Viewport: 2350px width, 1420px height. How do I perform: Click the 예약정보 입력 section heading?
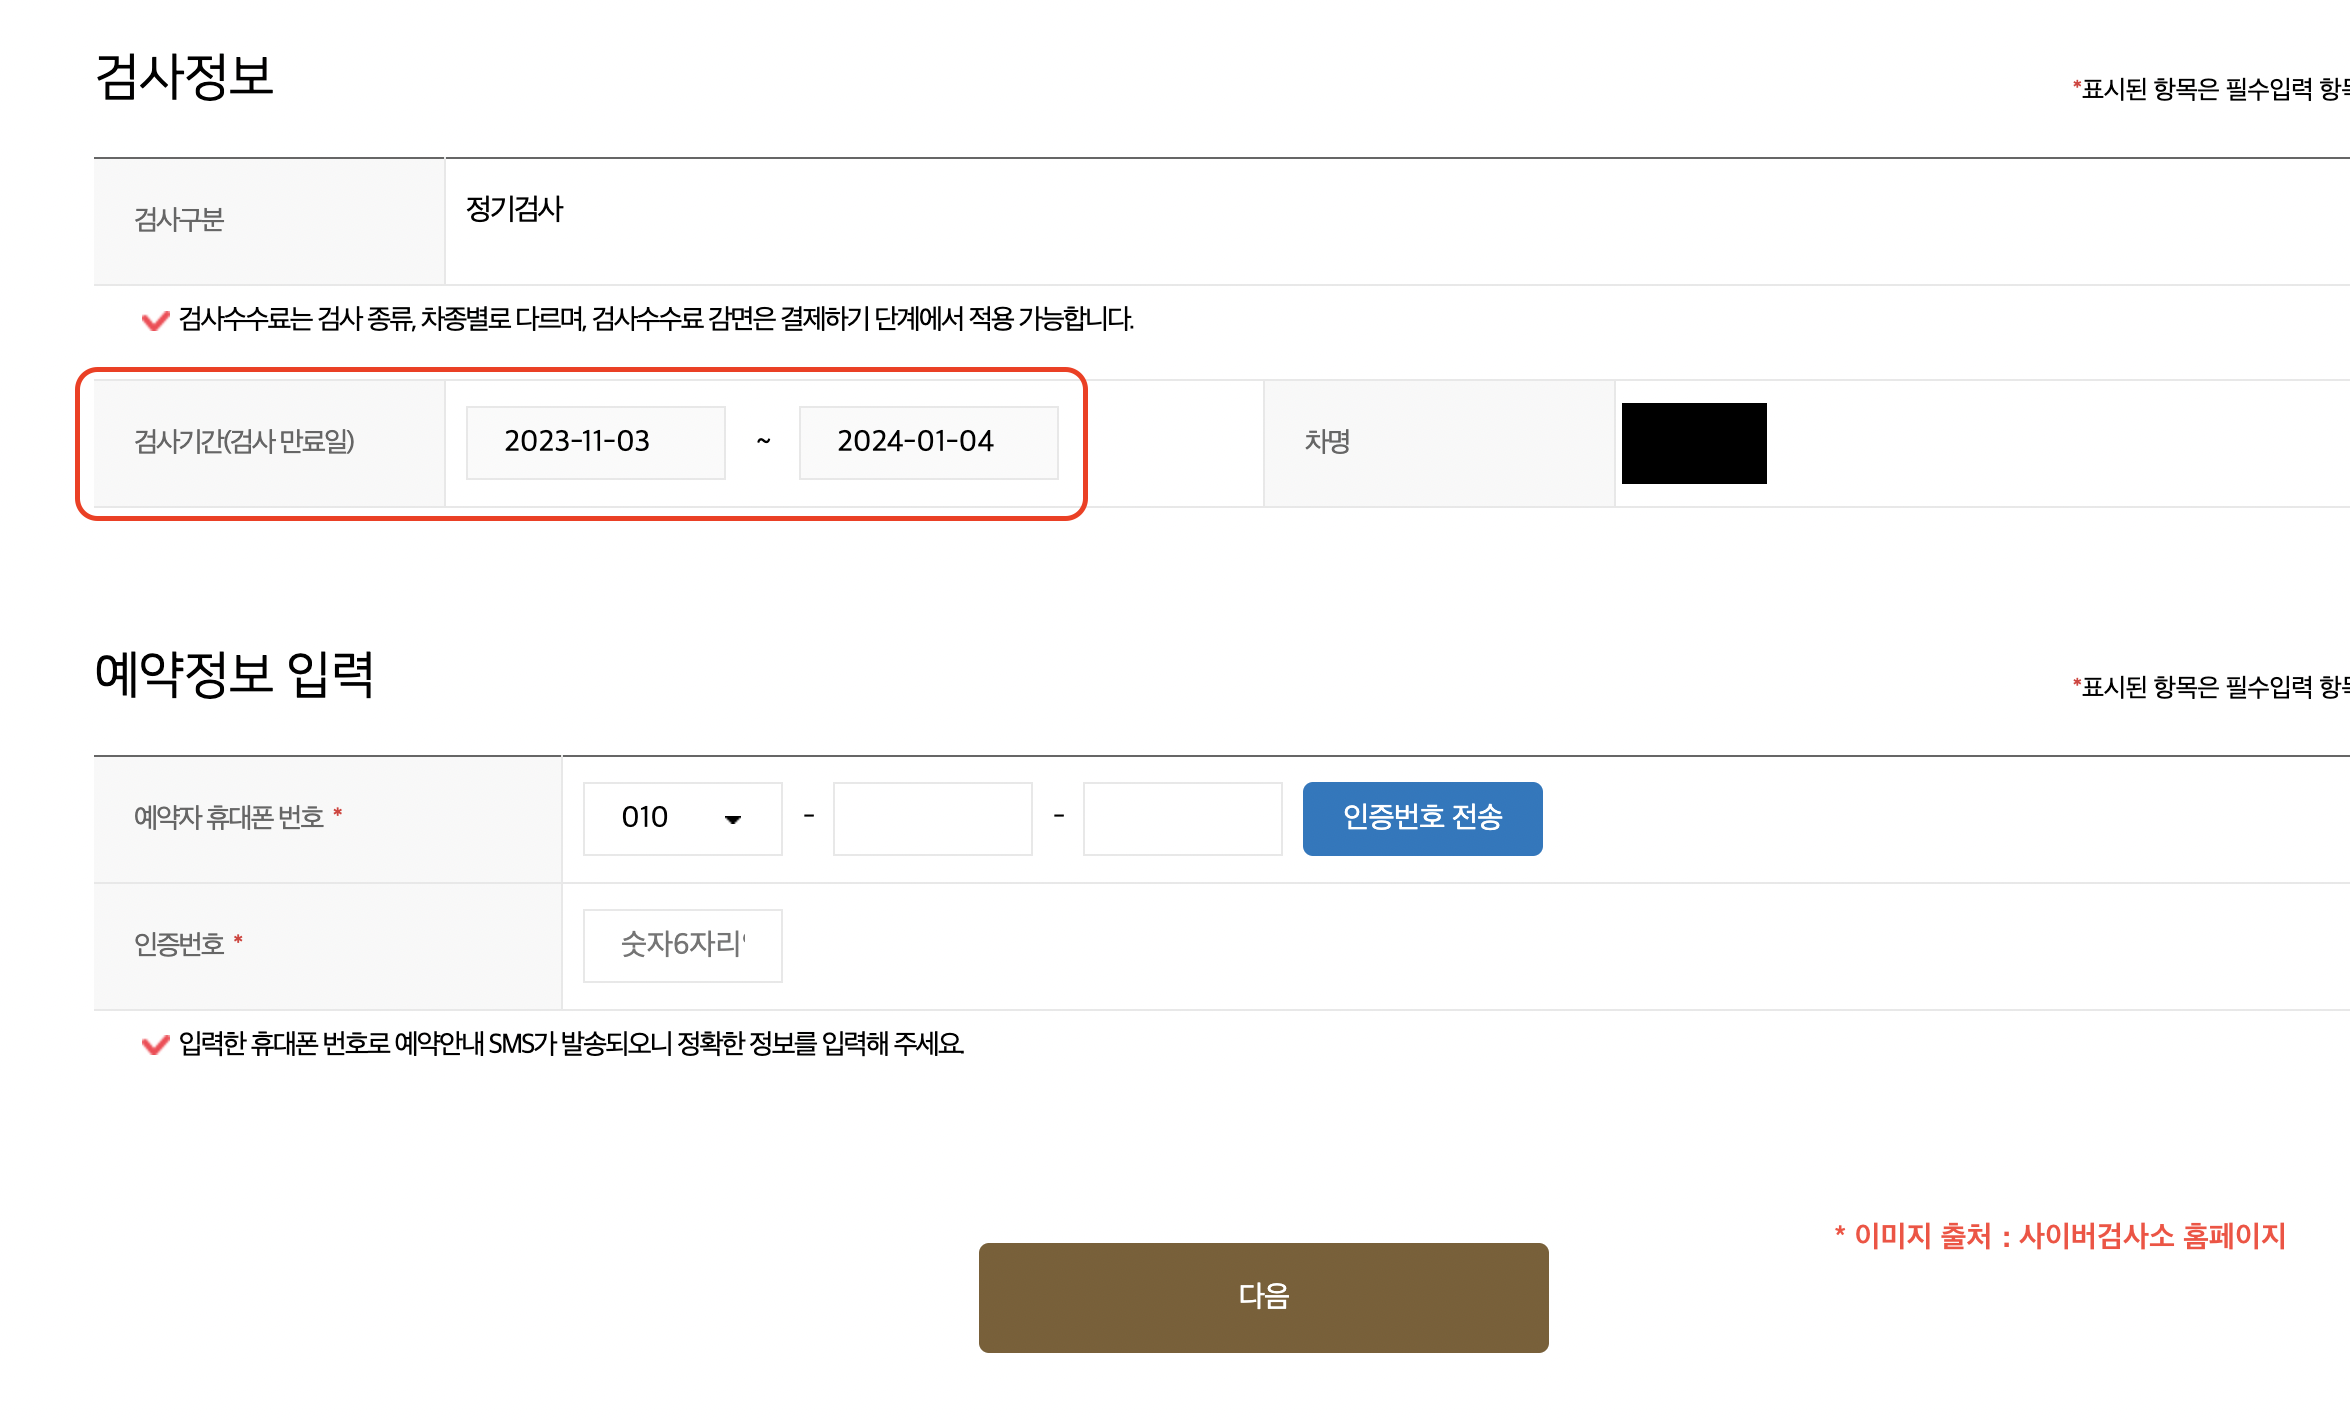tap(236, 679)
